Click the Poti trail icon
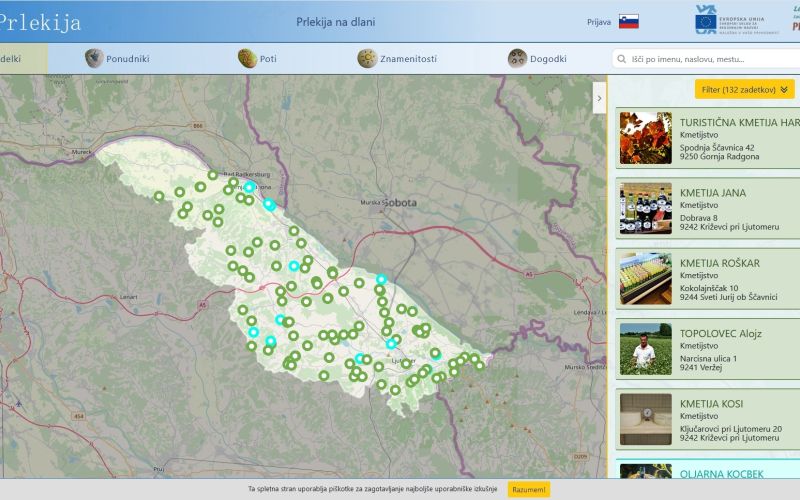Viewport: 800px width, 500px height. pyautogui.click(x=247, y=58)
